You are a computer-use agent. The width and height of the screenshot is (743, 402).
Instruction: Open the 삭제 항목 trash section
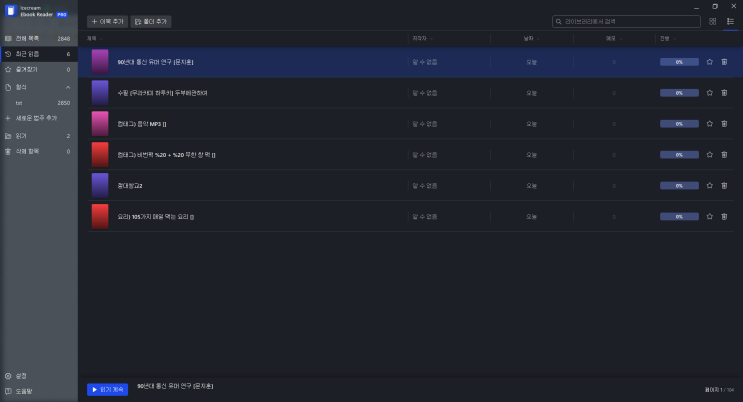point(38,152)
